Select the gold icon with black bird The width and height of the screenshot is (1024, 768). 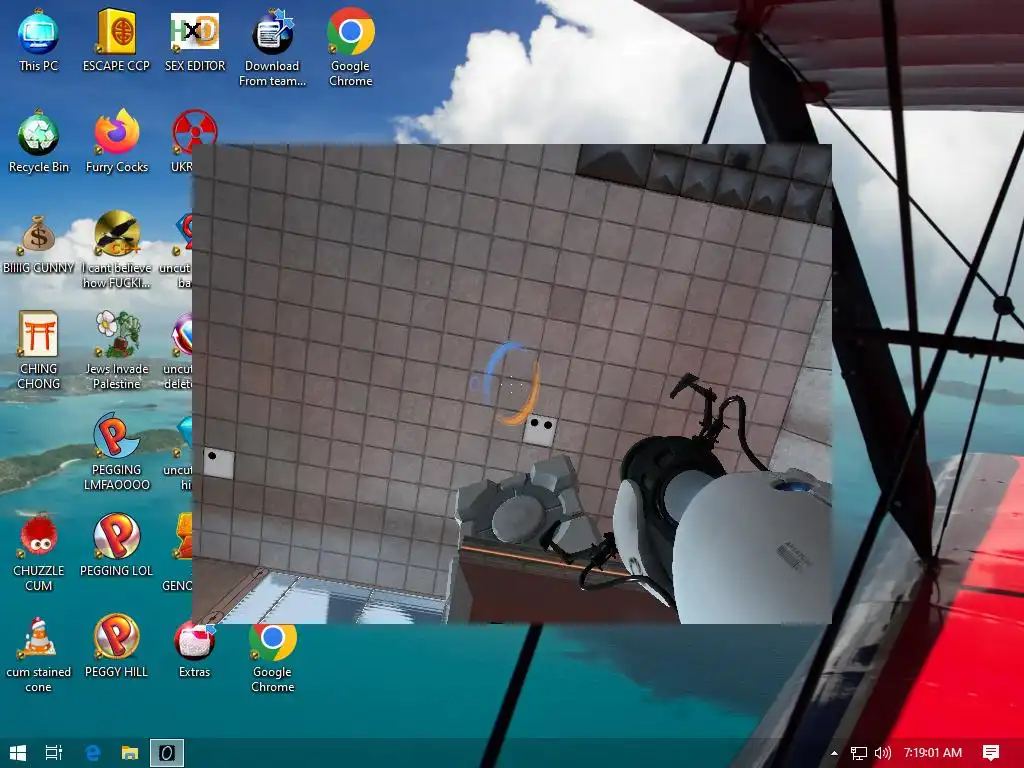click(116, 249)
